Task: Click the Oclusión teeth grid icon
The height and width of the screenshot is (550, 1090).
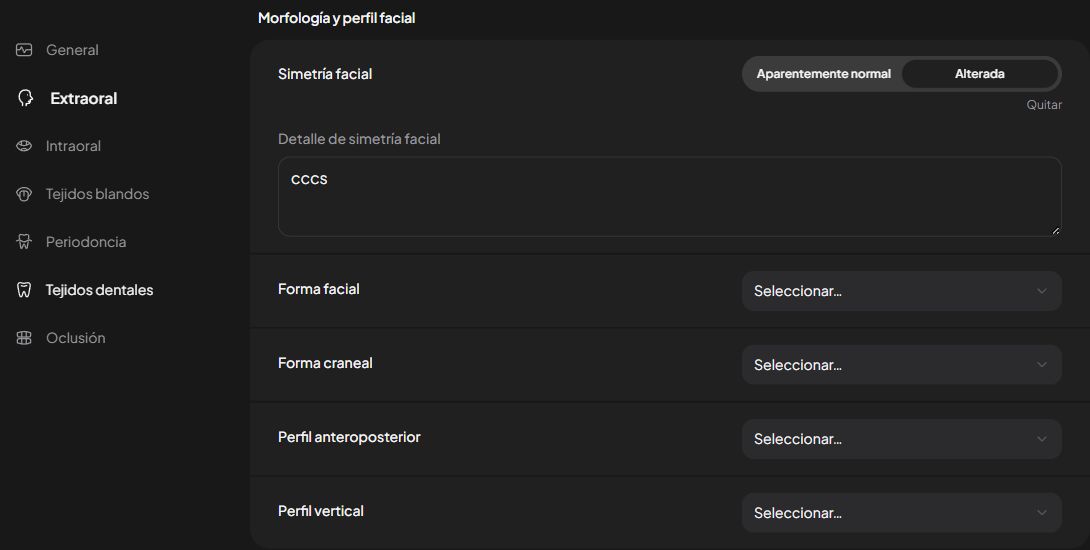Action: tap(24, 338)
